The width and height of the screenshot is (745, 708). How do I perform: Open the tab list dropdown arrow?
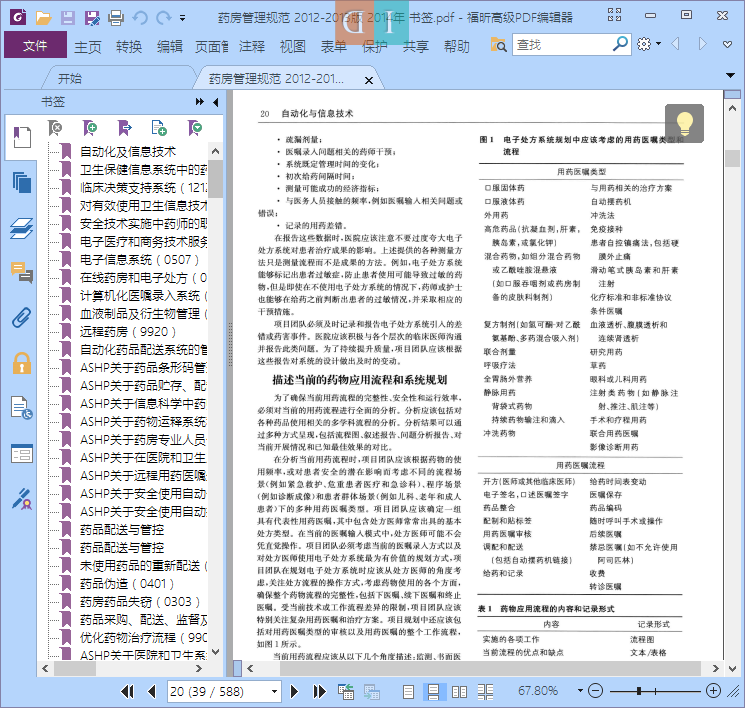point(730,75)
